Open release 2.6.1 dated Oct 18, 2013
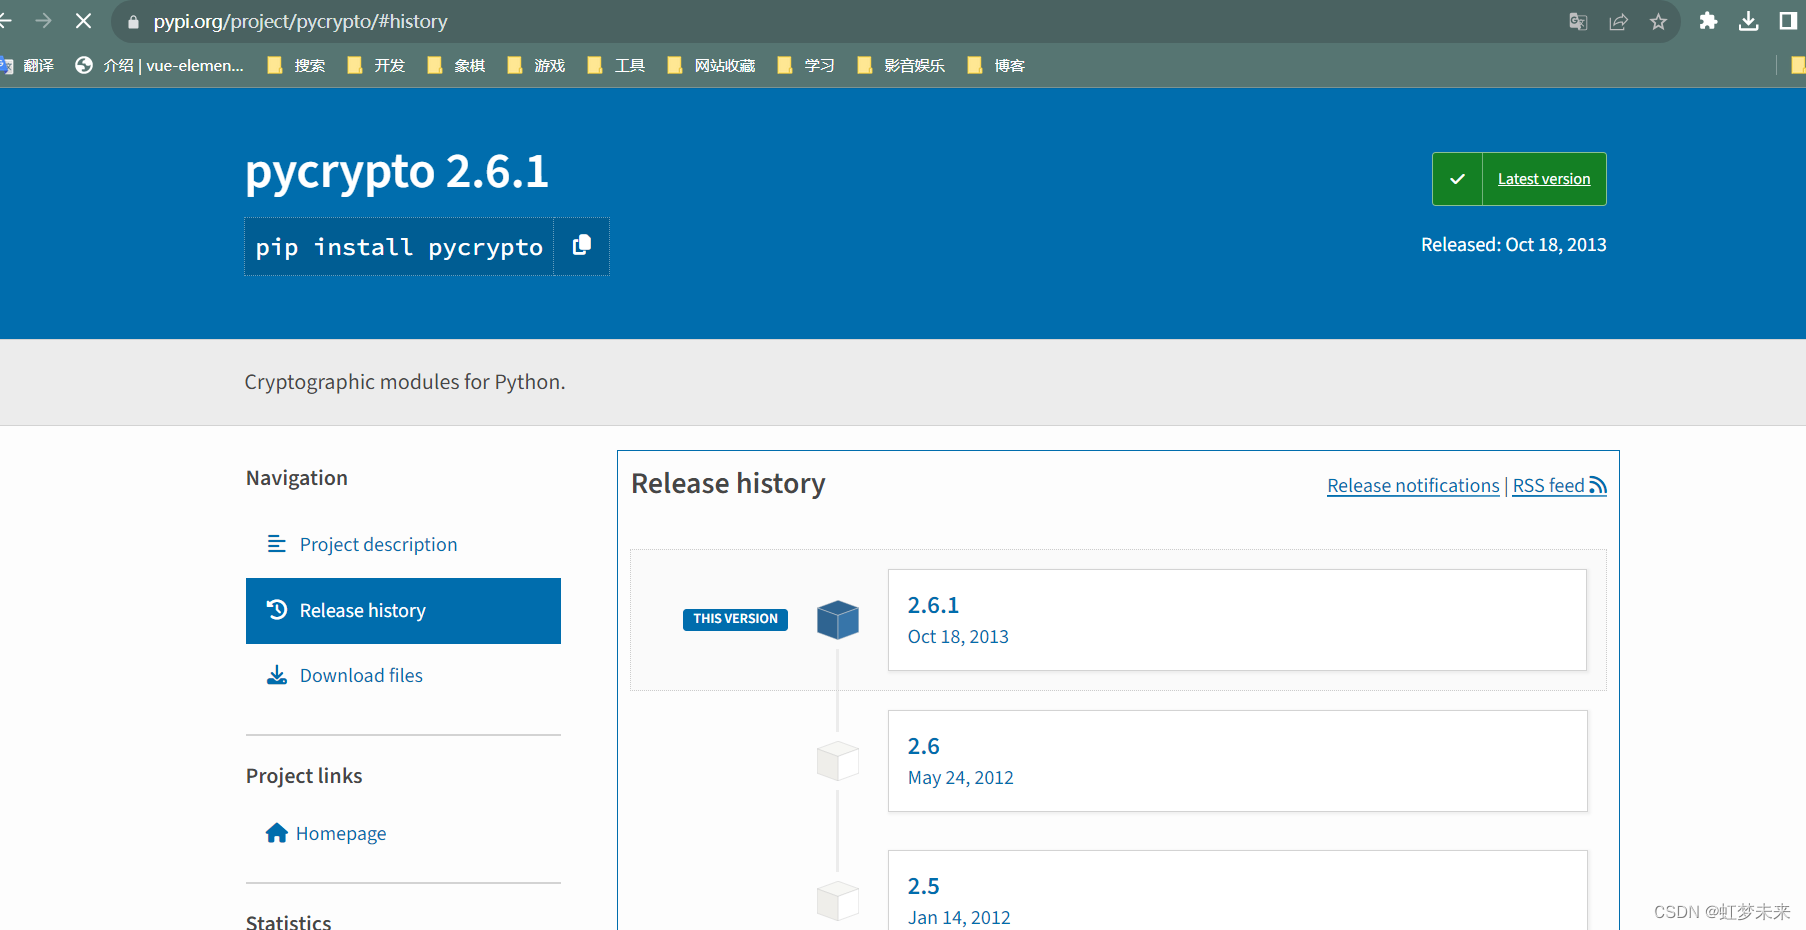This screenshot has width=1806, height=930. [x=1237, y=620]
